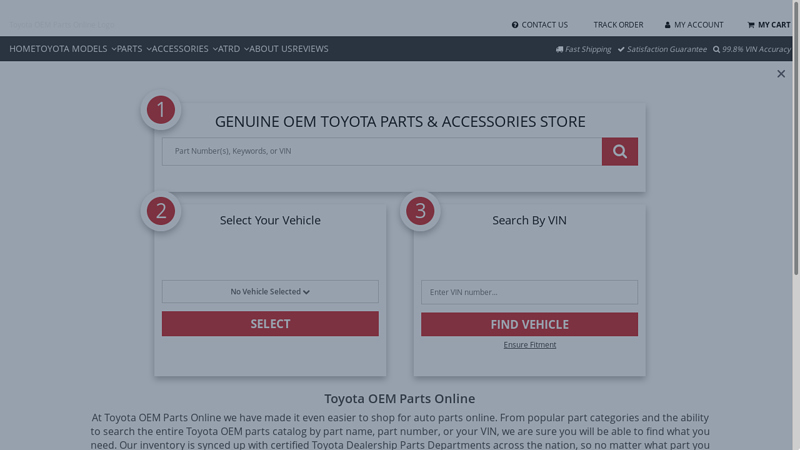Focus the Part Number, Keywords, or VIN field

point(382,151)
